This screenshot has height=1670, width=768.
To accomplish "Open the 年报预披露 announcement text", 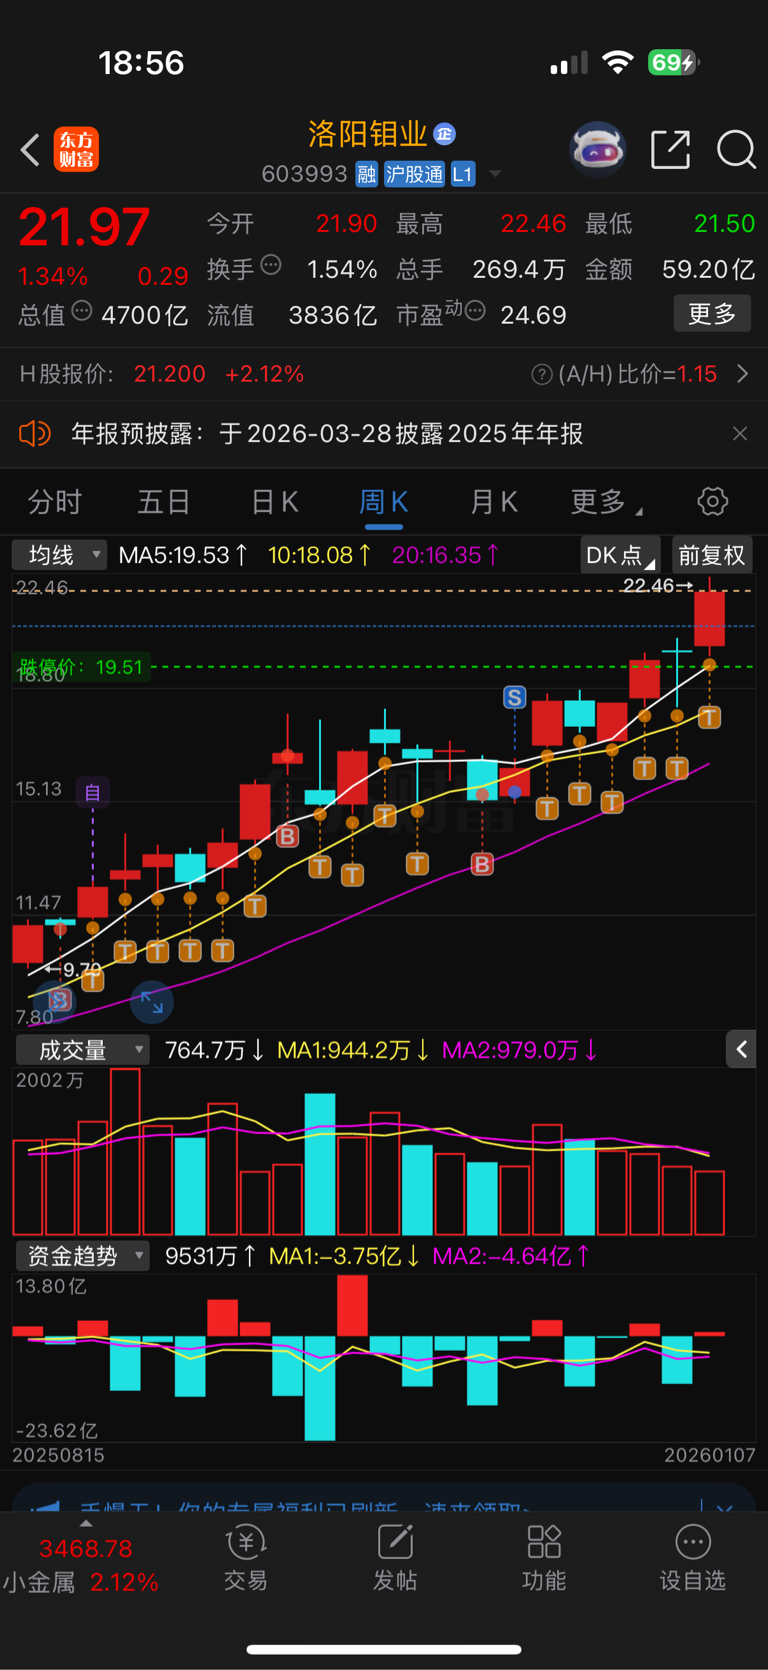I will pos(327,433).
